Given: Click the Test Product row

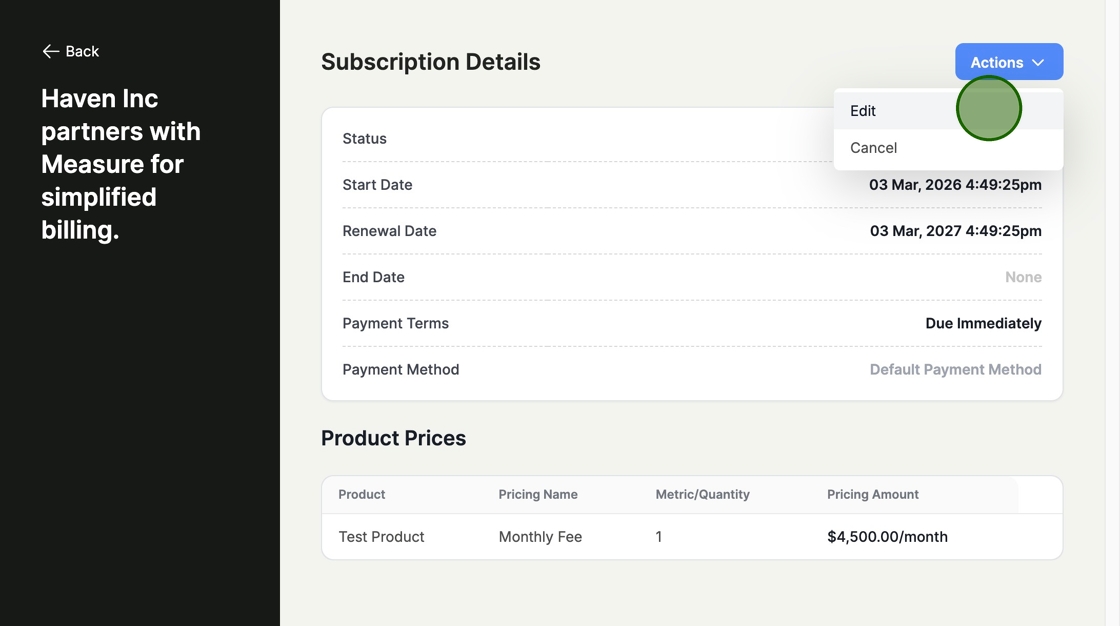Looking at the screenshot, I should (x=381, y=537).
